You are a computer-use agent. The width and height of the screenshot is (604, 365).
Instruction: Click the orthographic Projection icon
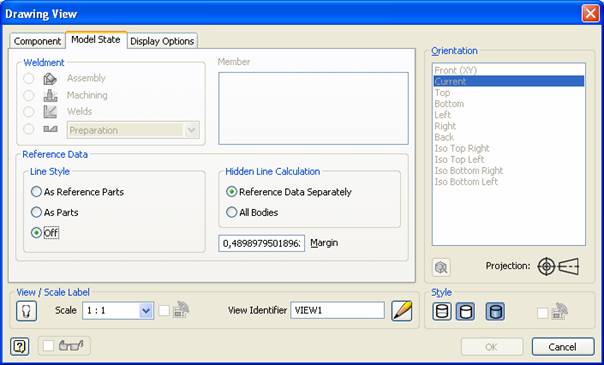(546, 266)
